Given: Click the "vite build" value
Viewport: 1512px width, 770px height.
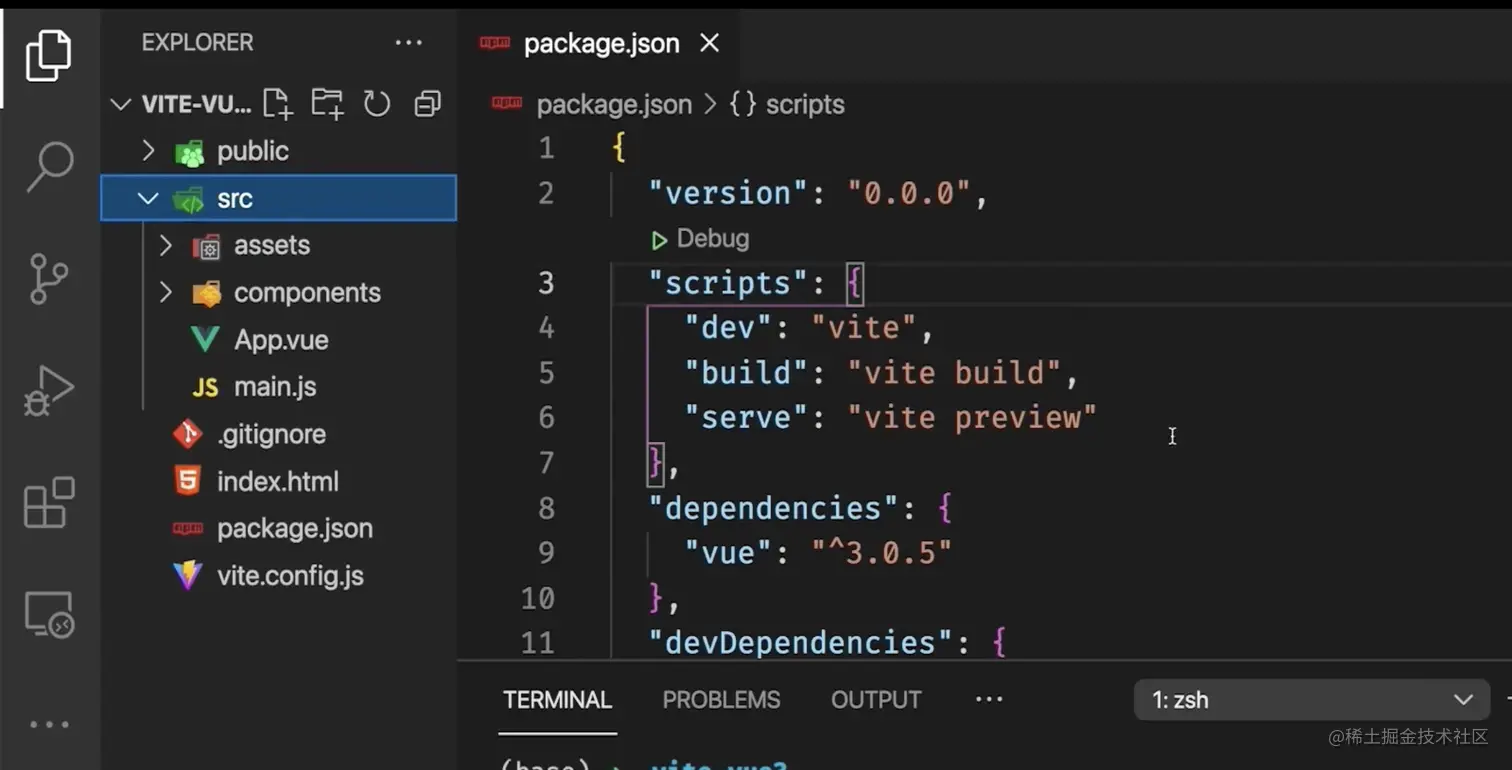Looking at the screenshot, I should point(954,373).
